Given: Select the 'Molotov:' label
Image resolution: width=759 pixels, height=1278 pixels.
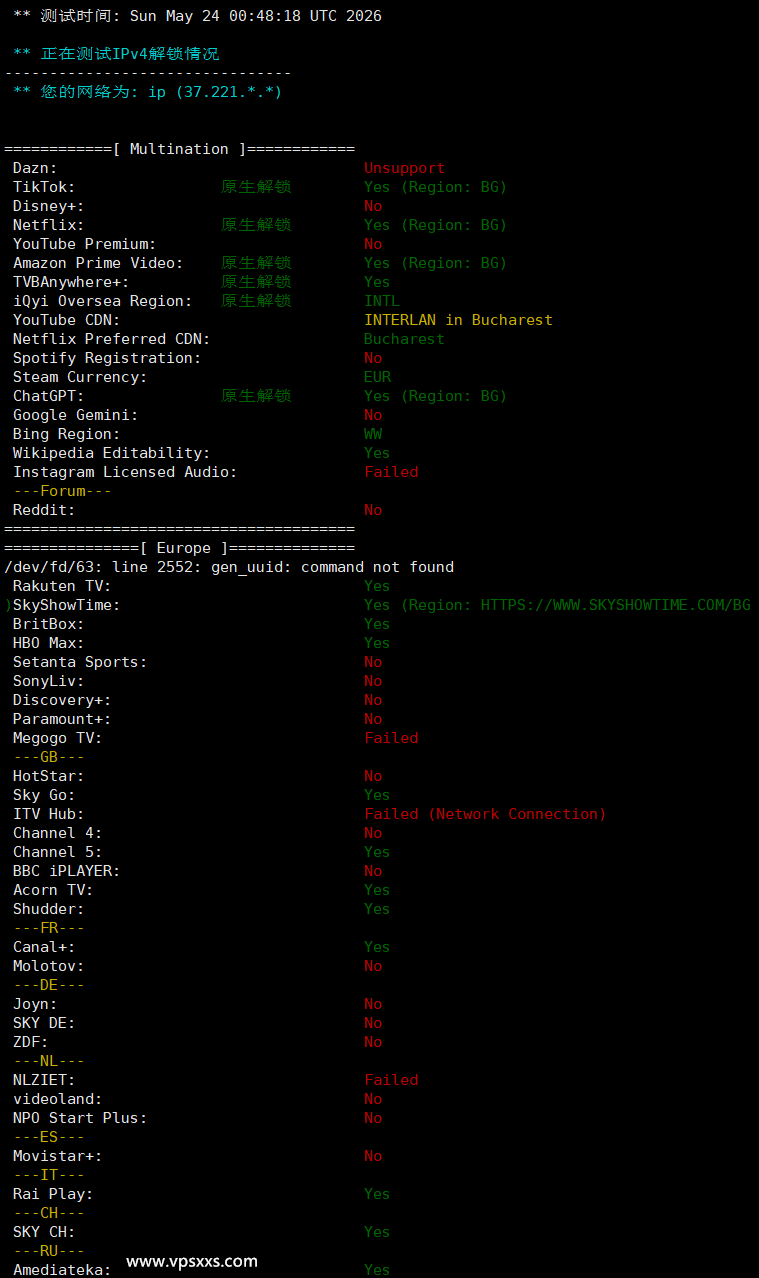Looking at the screenshot, I should (49, 966).
